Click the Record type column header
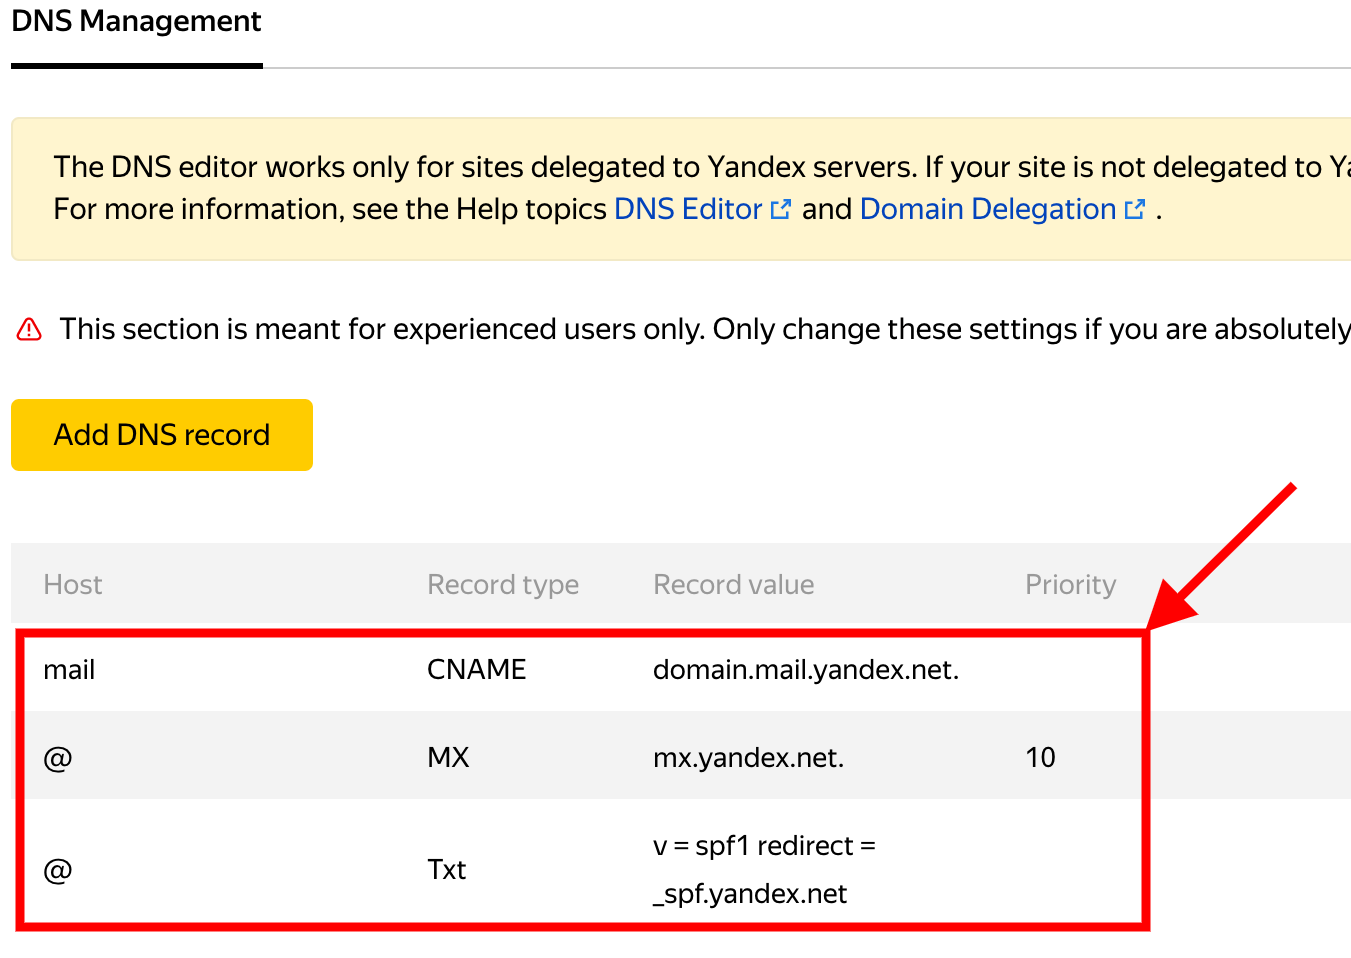1351x958 pixels. click(503, 585)
